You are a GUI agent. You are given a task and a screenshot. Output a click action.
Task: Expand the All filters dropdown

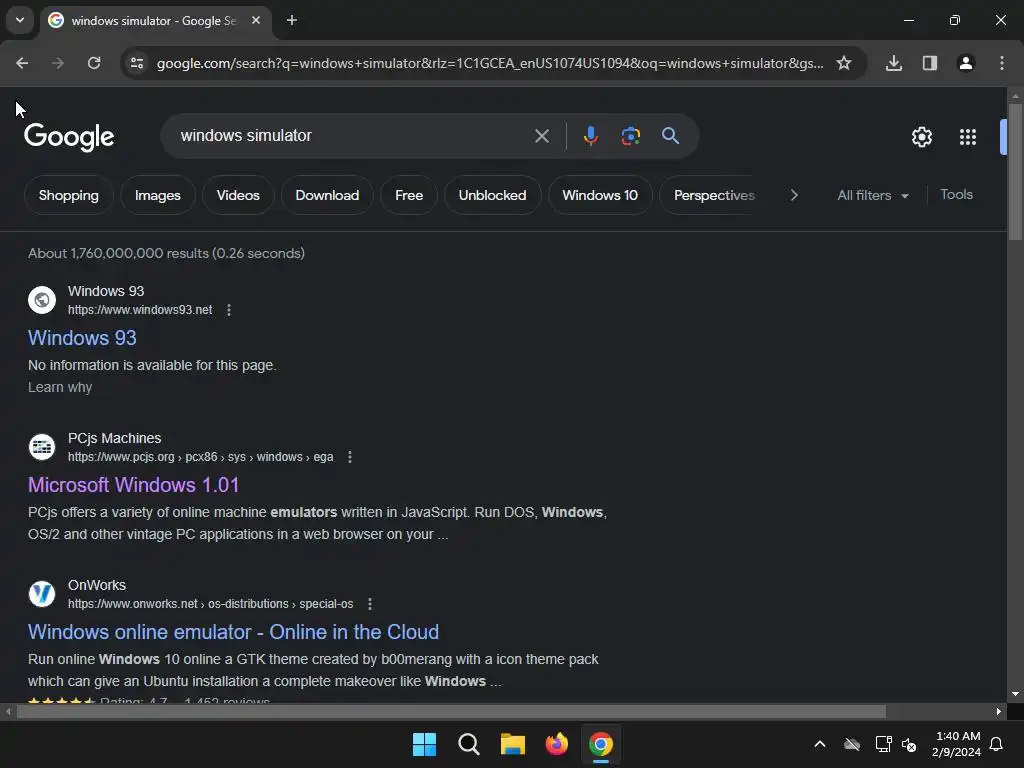pos(872,195)
